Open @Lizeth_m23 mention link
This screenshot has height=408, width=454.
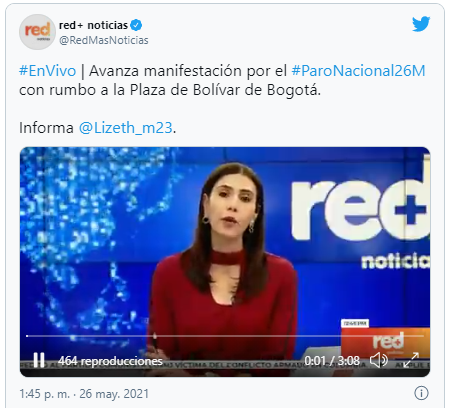click(126, 128)
